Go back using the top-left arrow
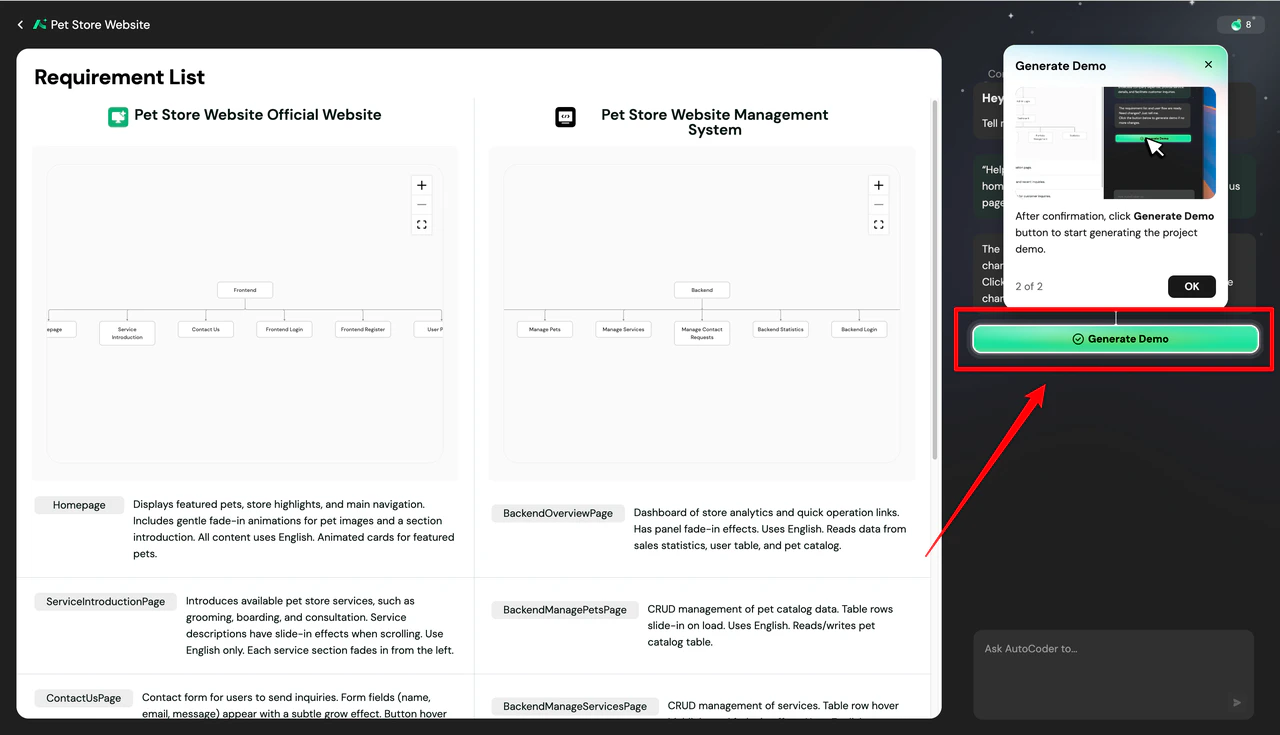The image size is (1280, 735). tap(20, 24)
